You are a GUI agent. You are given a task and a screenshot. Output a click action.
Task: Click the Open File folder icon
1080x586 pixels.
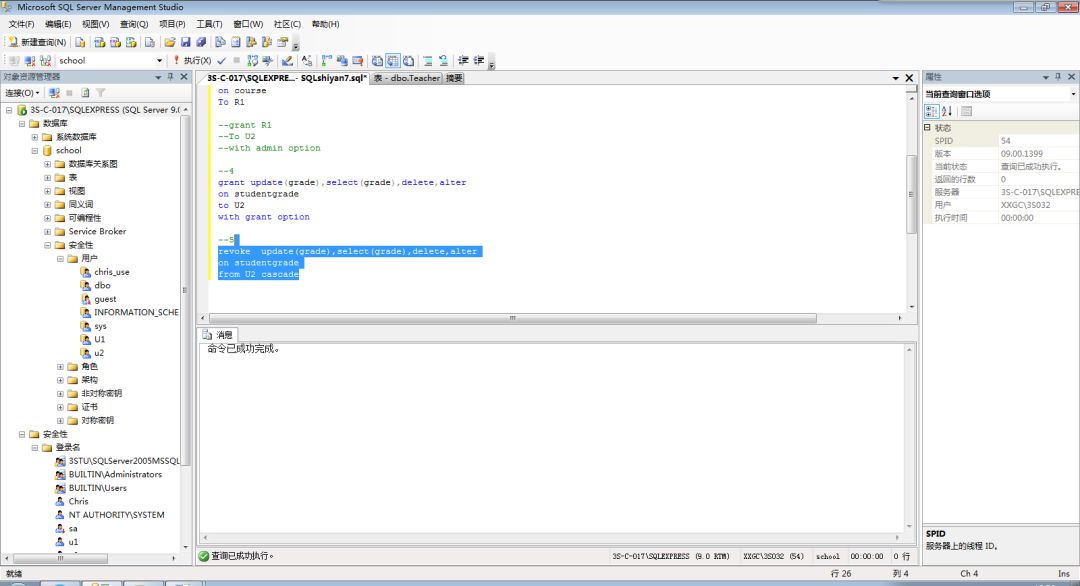pos(170,42)
